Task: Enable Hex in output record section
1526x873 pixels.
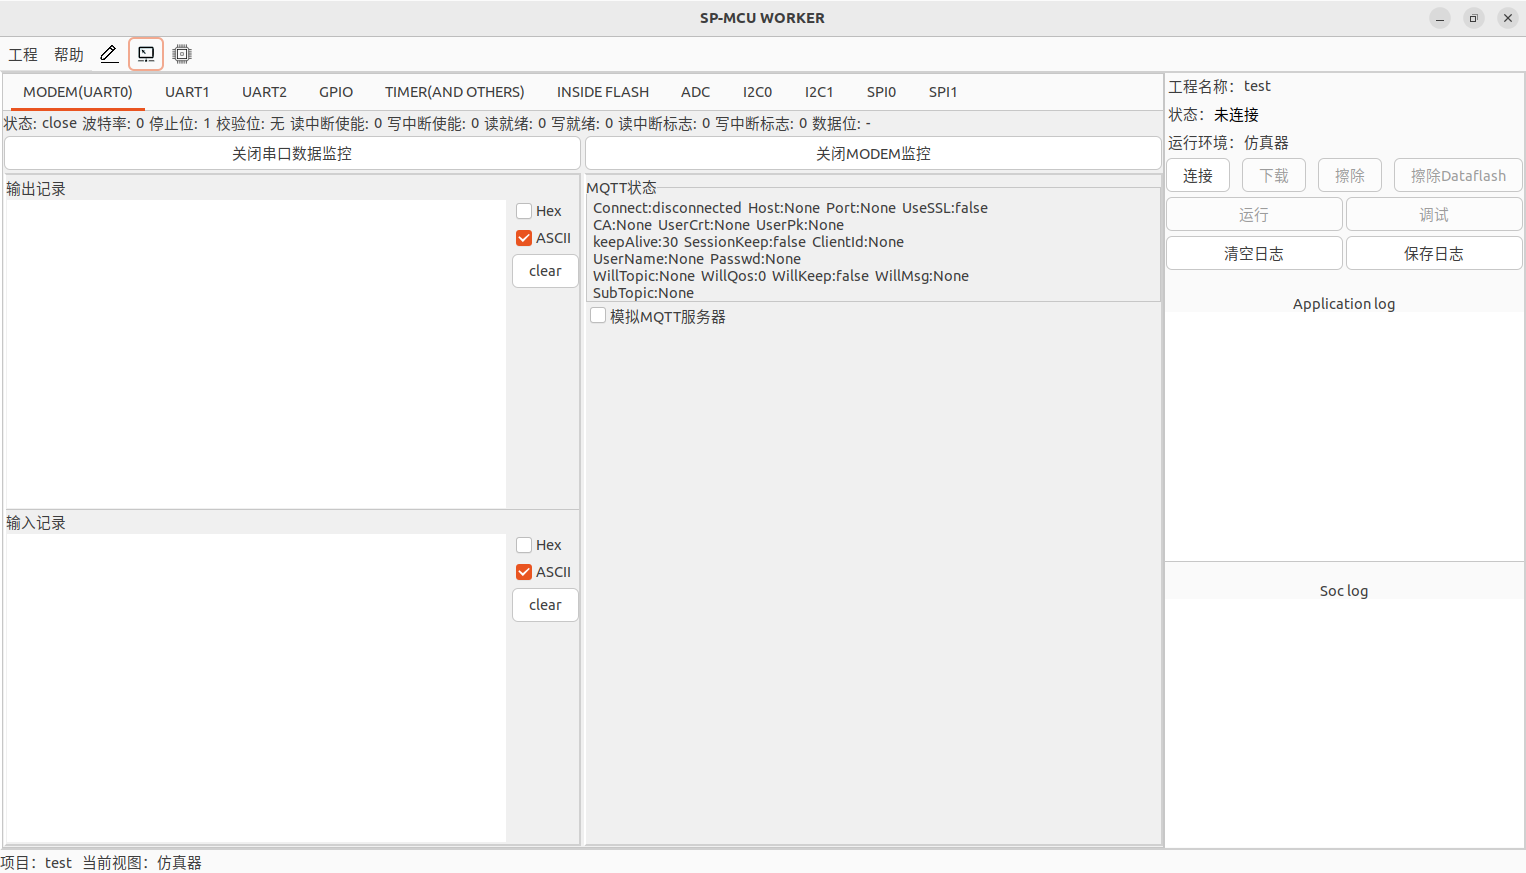Action: pos(524,211)
